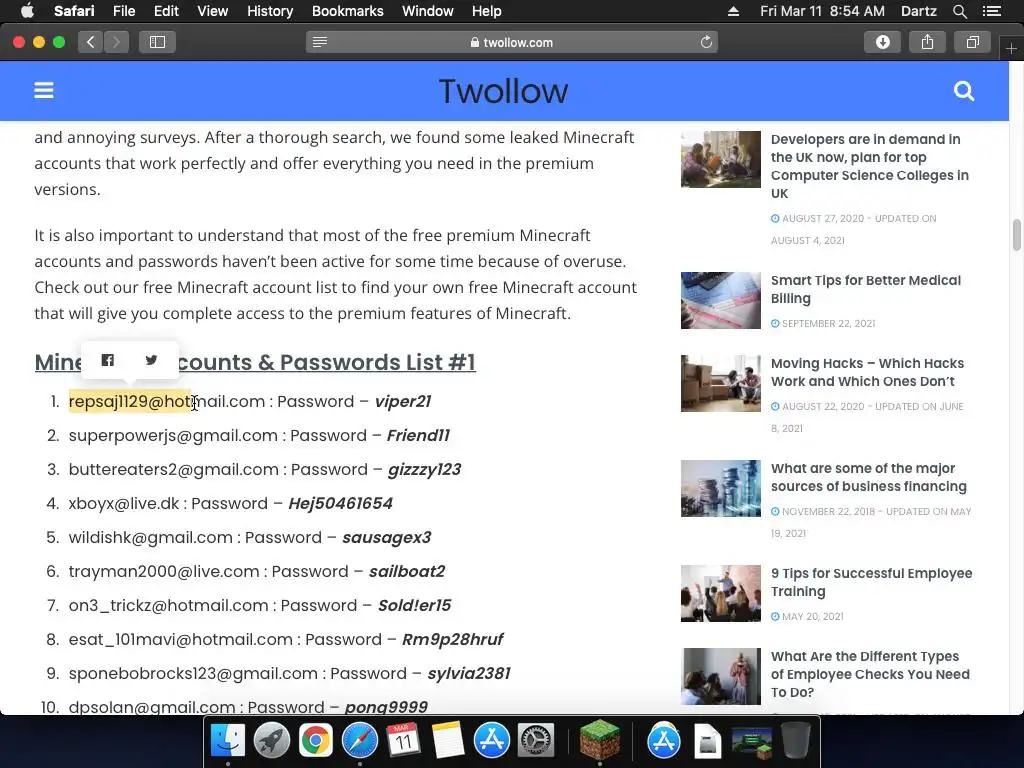This screenshot has height=768, width=1024.
Task: Click the eject icon in menu bar
Action: click(x=733, y=11)
